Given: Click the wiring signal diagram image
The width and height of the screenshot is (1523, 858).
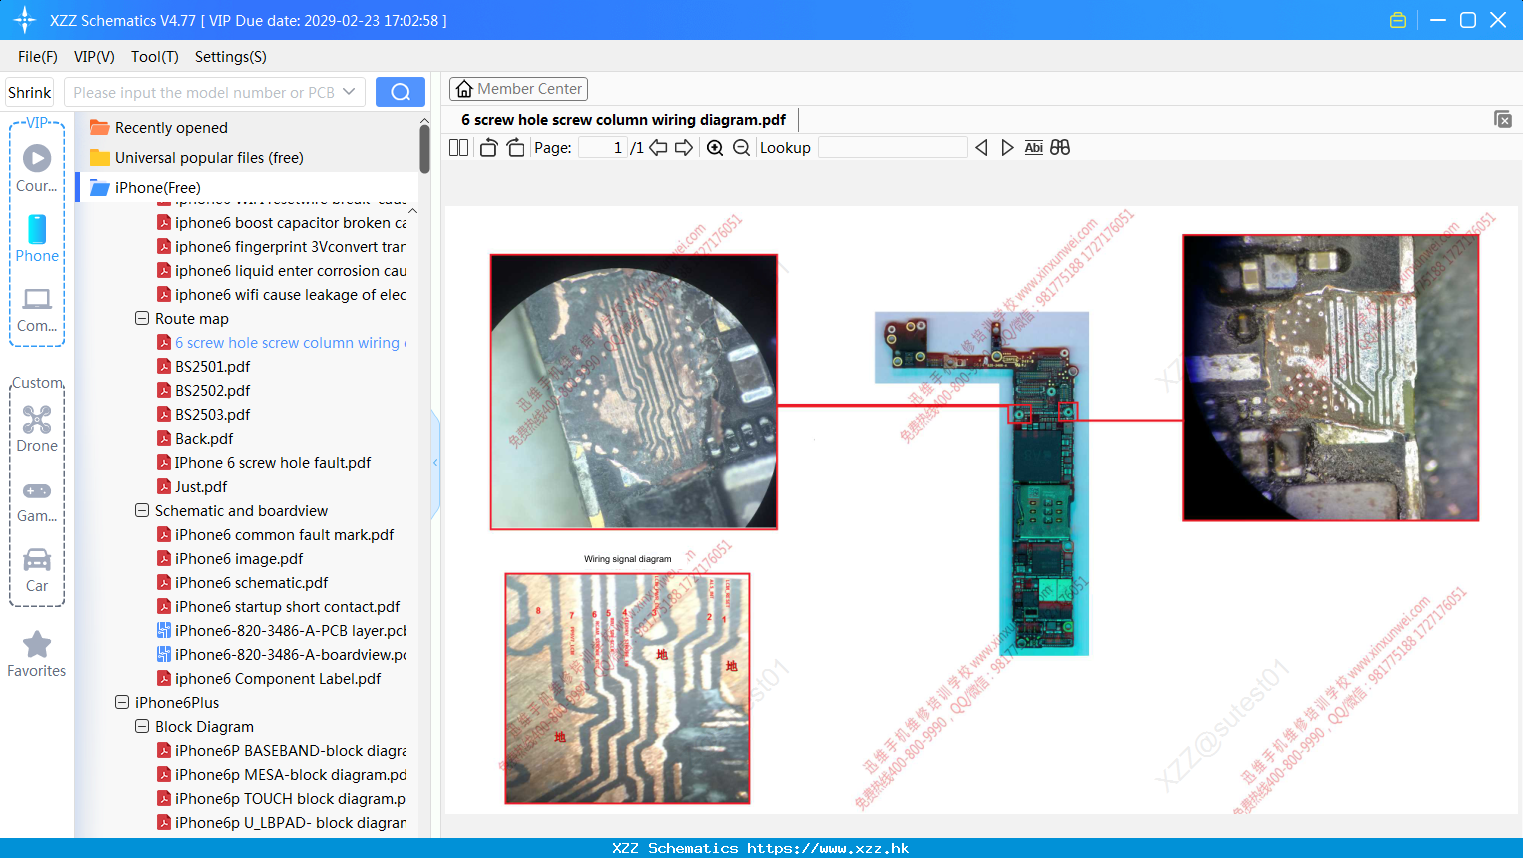Looking at the screenshot, I should tap(627, 688).
